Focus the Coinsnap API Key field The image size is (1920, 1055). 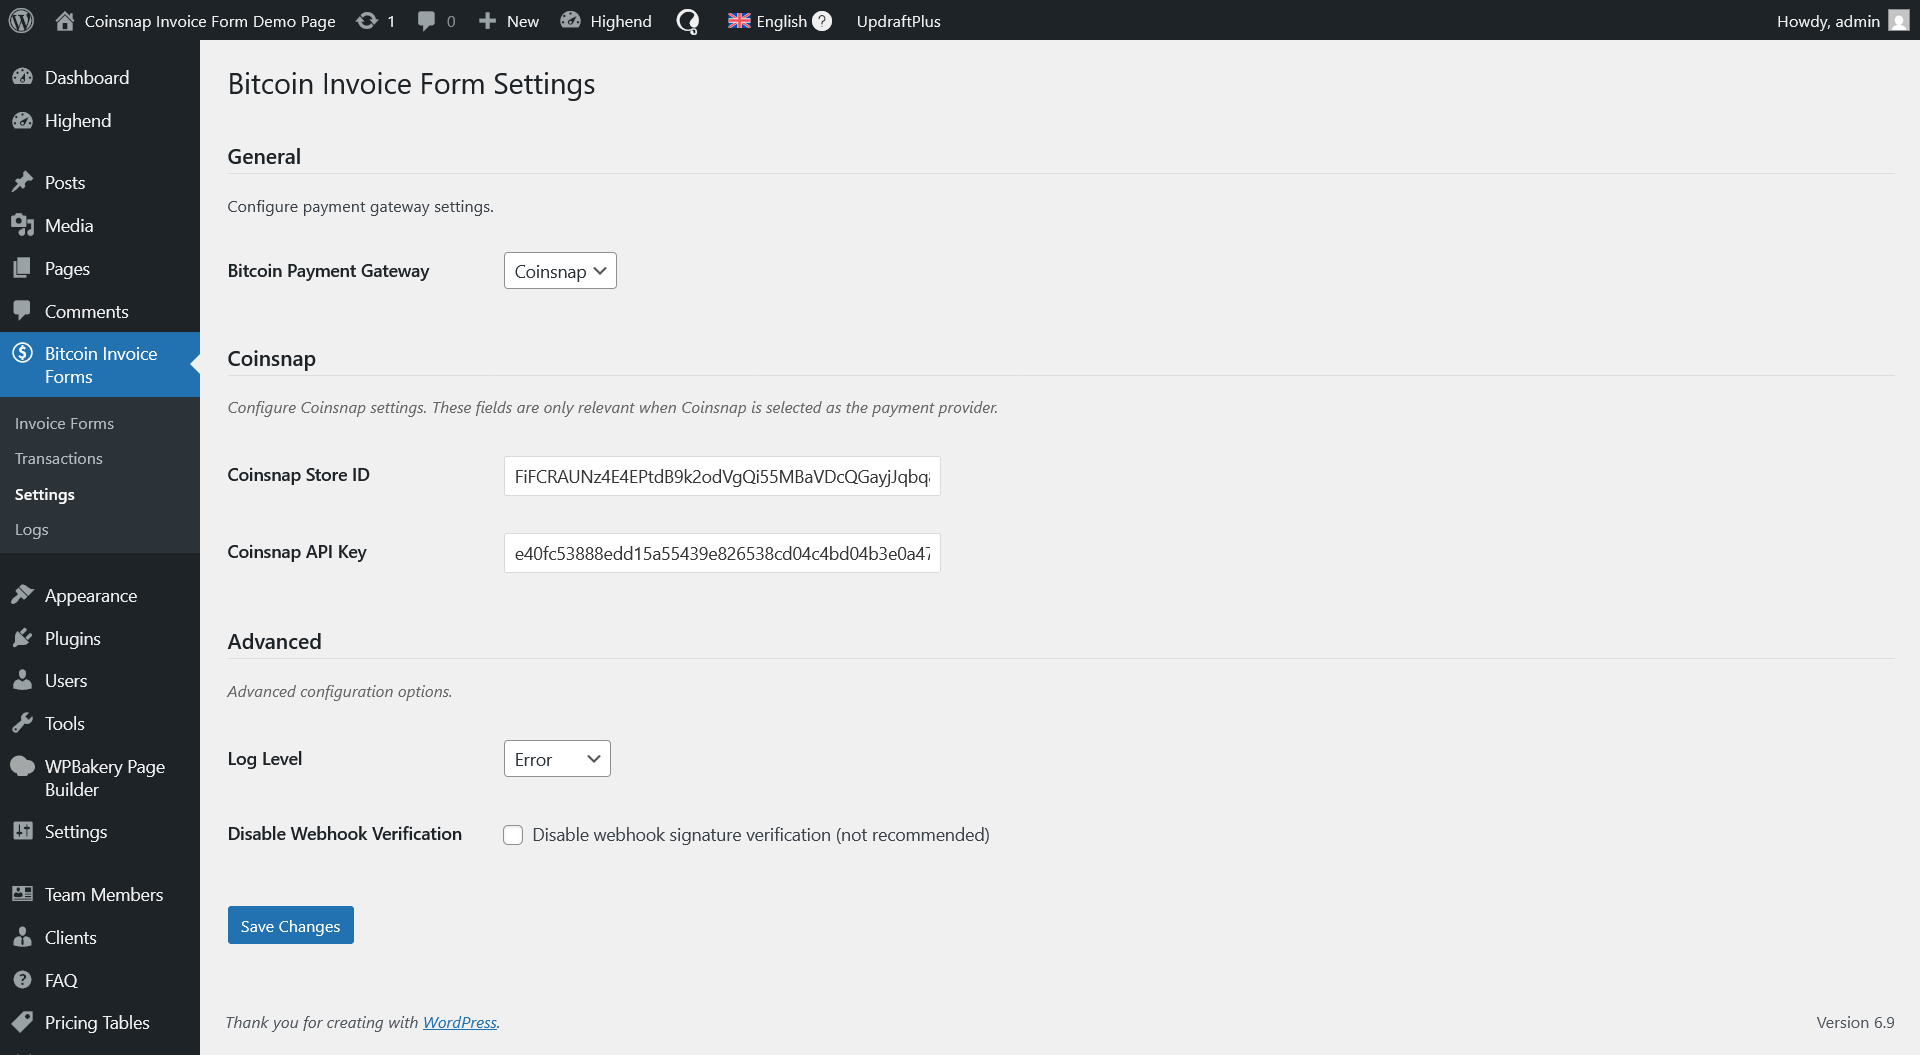pos(722,553)
